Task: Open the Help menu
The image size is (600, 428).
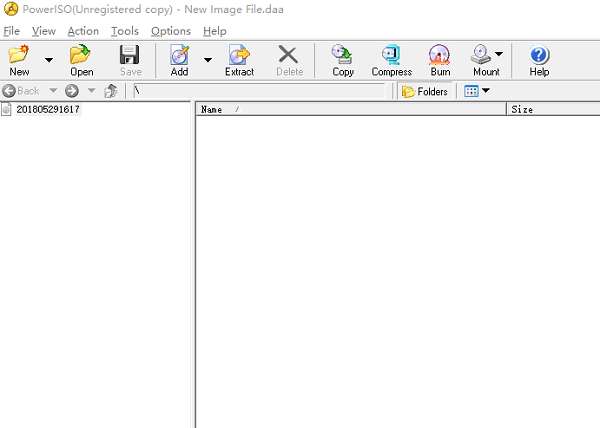Action: coord(215,31)
